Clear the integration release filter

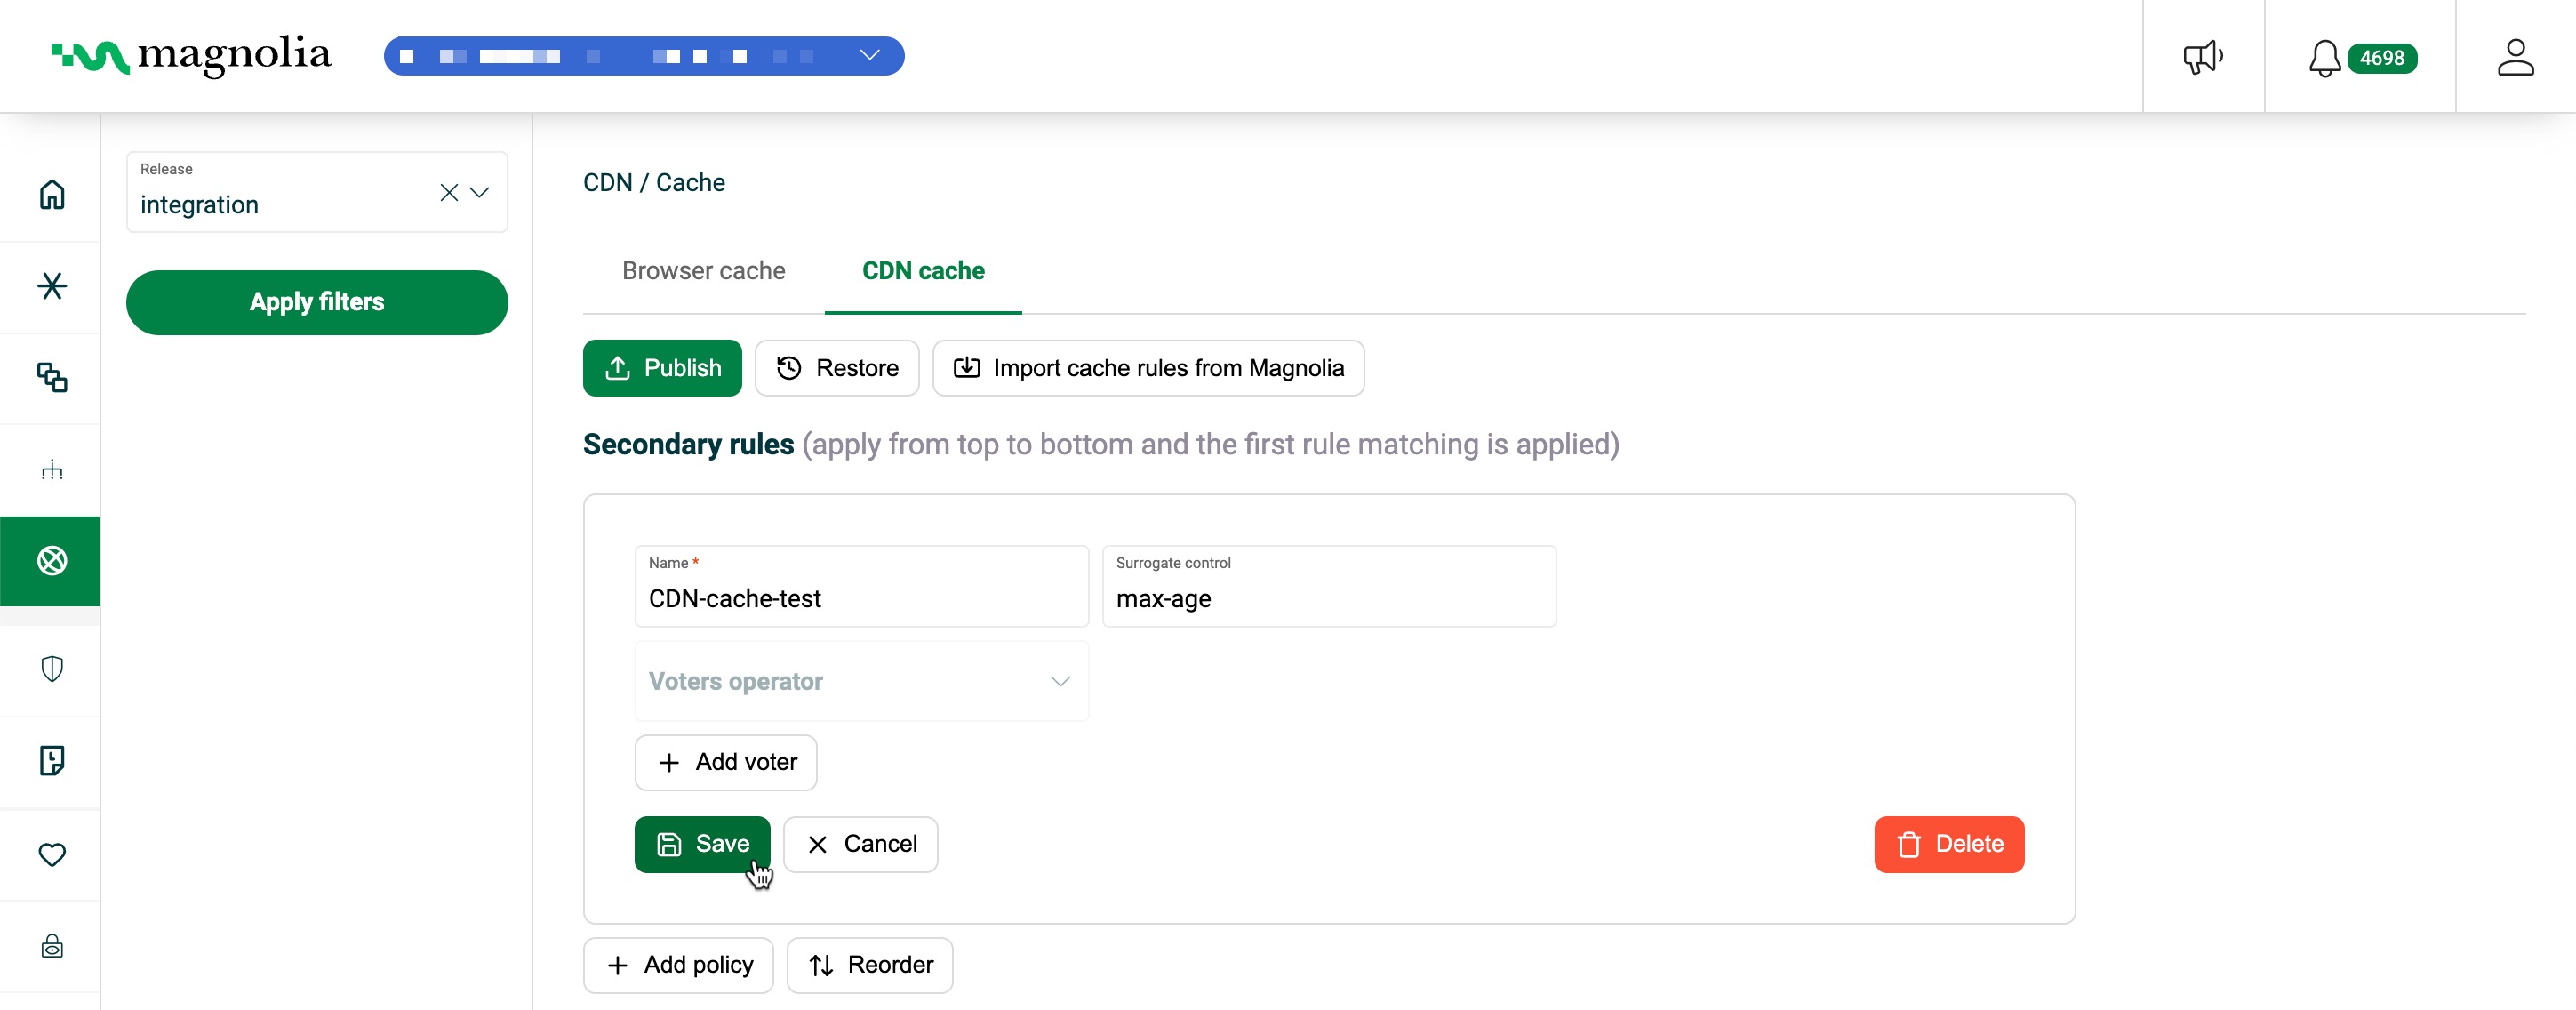tap(448, 193)
